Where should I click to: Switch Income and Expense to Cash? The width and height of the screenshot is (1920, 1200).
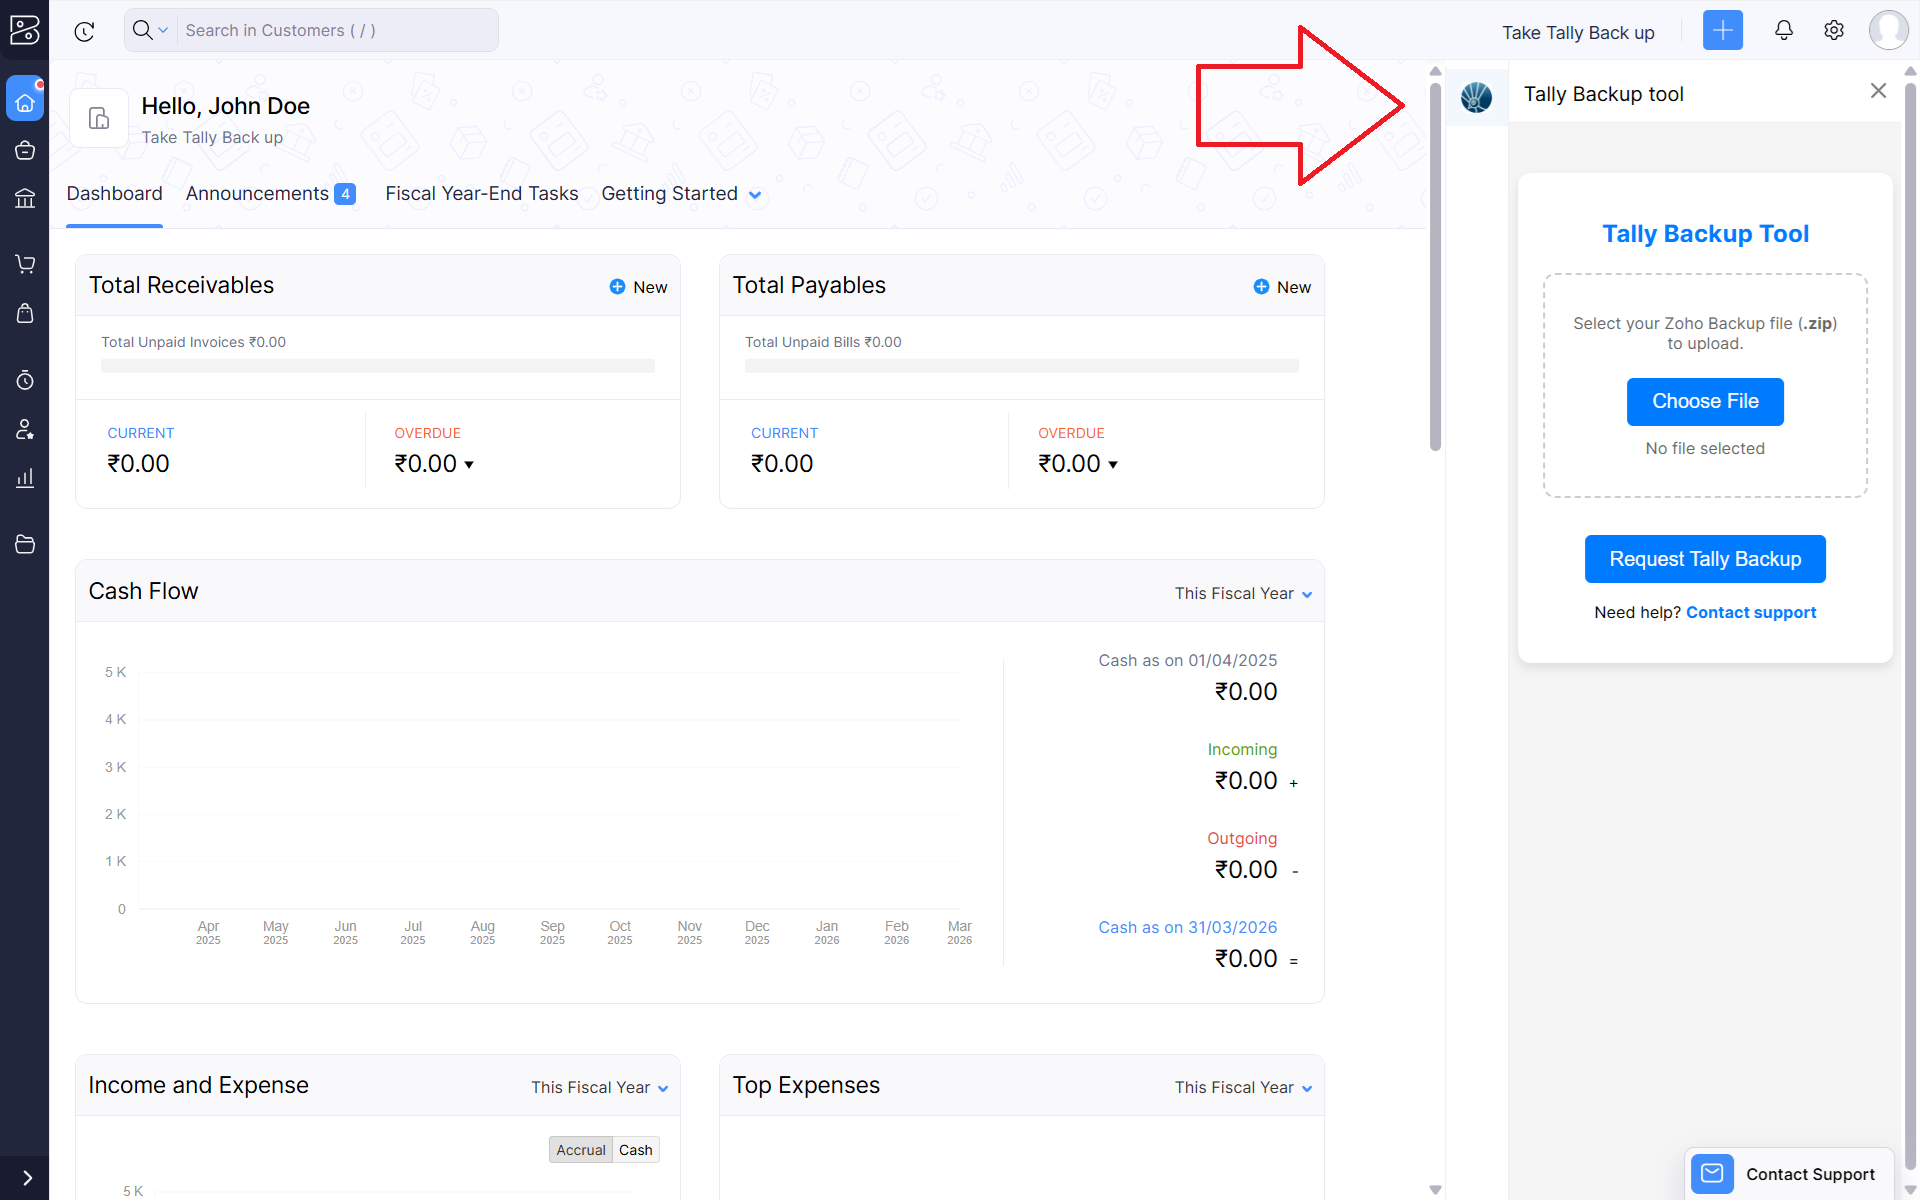(636, 1150)
